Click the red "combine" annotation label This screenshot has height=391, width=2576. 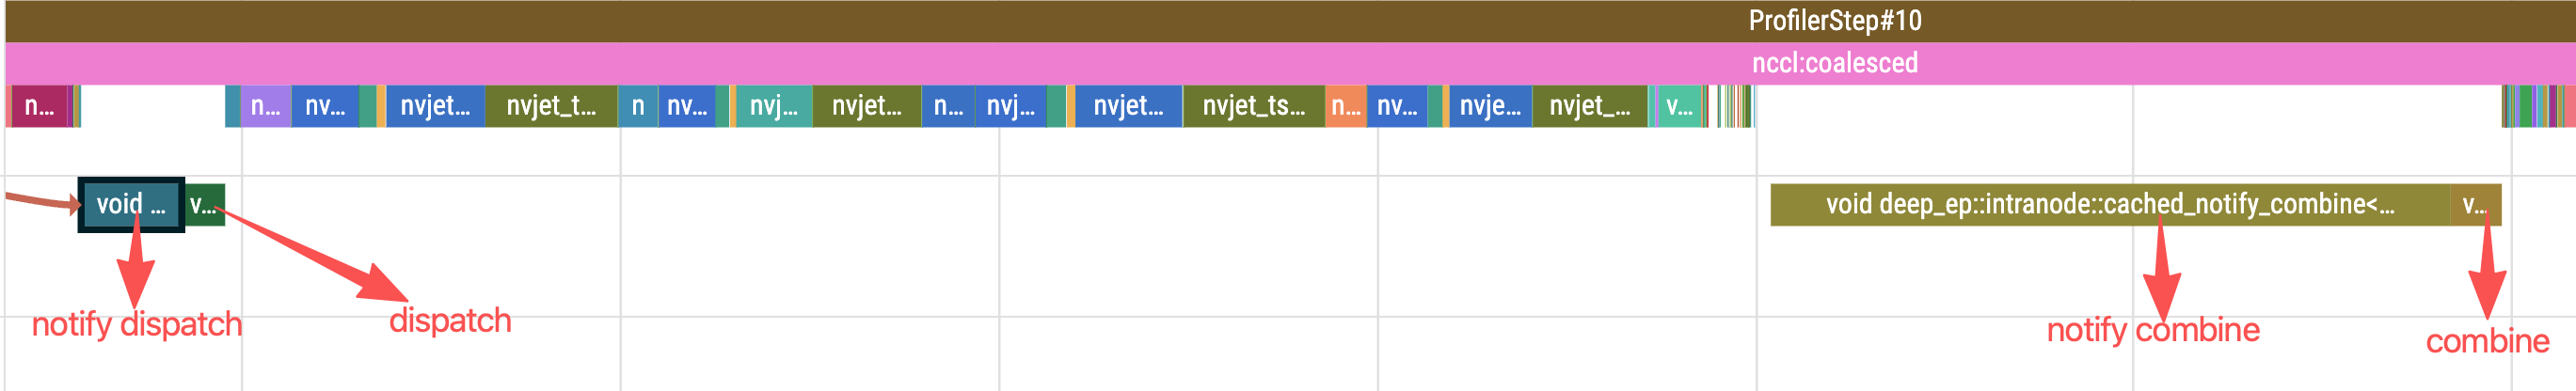(x=2486, y=341)
